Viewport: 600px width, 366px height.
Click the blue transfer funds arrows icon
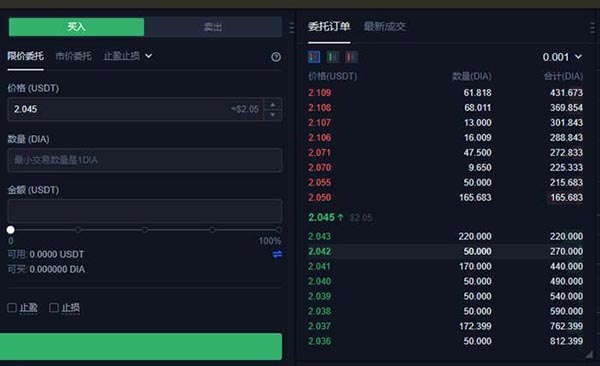click(277, 255)
